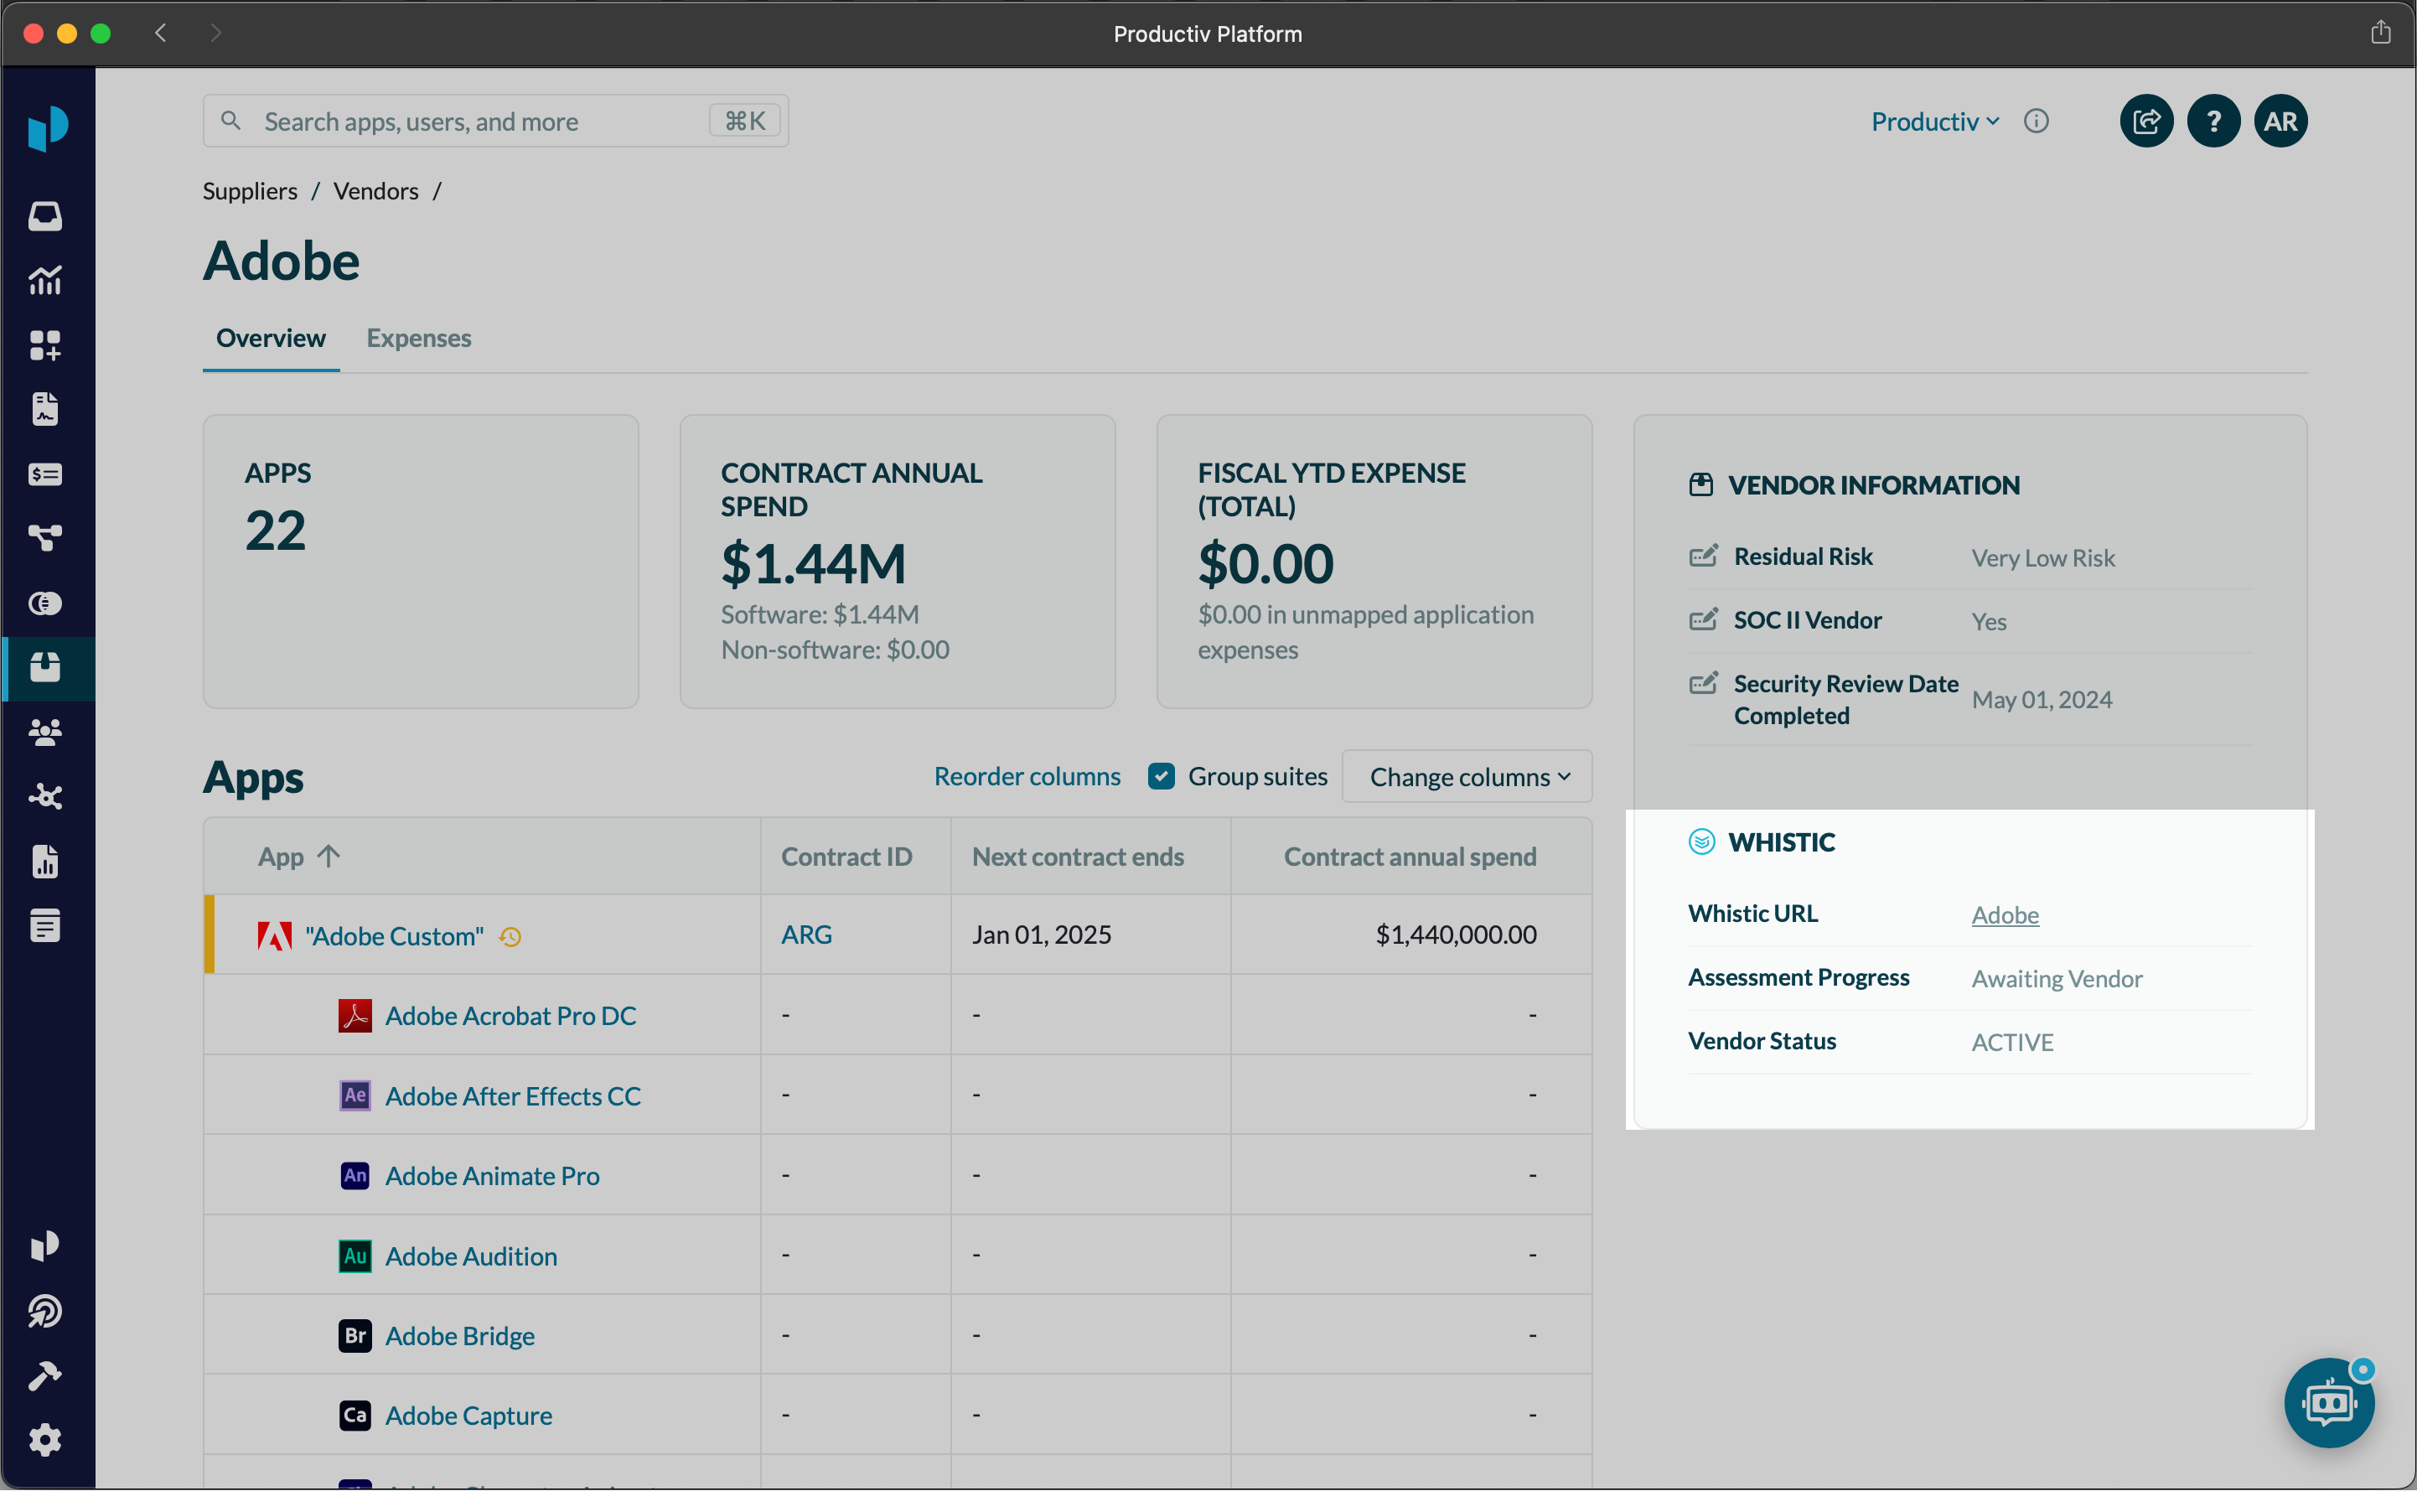Expand the Productiv org dropdown

tap(1934, 121)
